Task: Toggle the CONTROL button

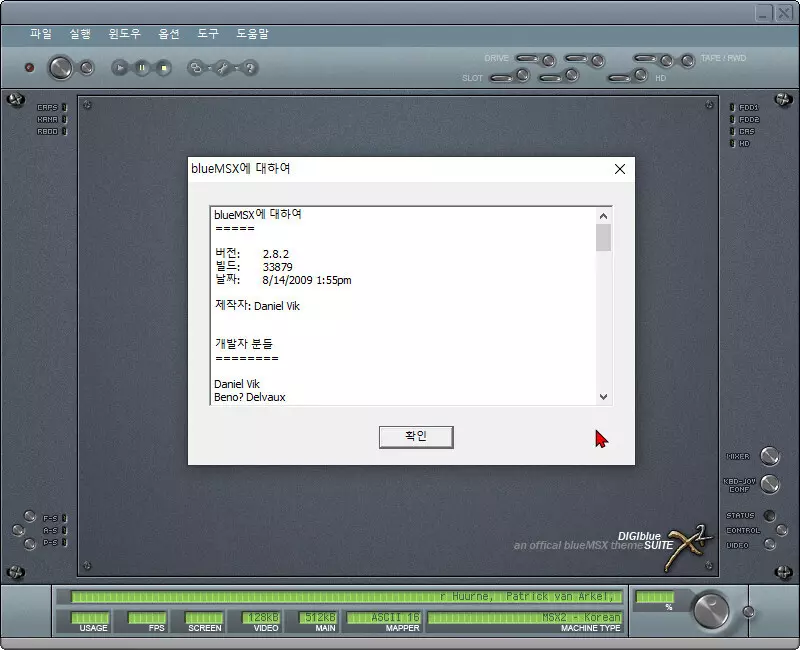Action: (x=782, y=530)
